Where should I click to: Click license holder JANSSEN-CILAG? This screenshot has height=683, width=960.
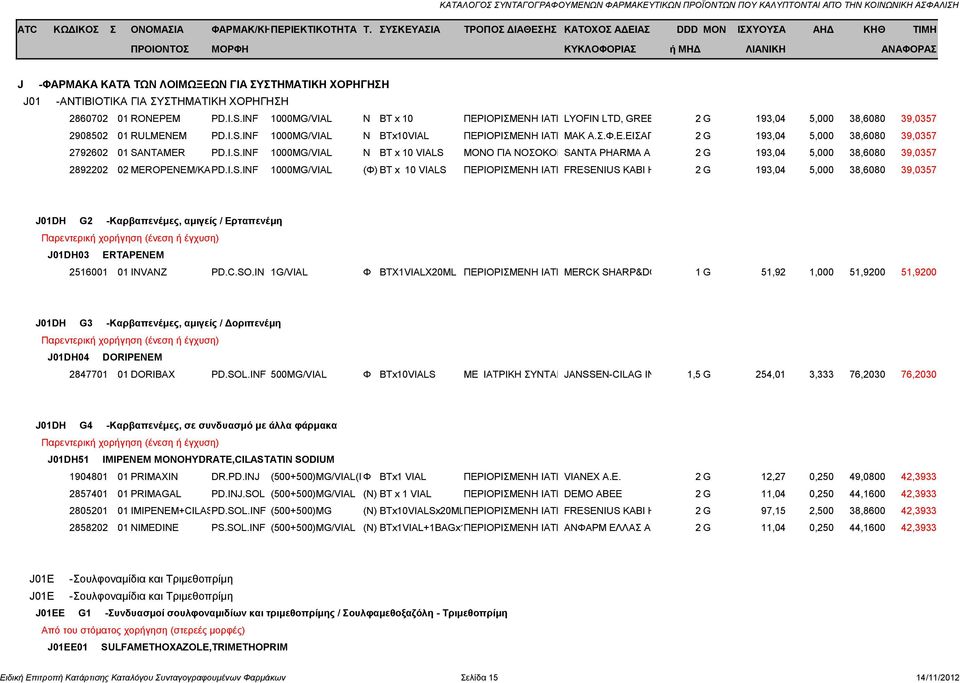click(x=607, y=375)
